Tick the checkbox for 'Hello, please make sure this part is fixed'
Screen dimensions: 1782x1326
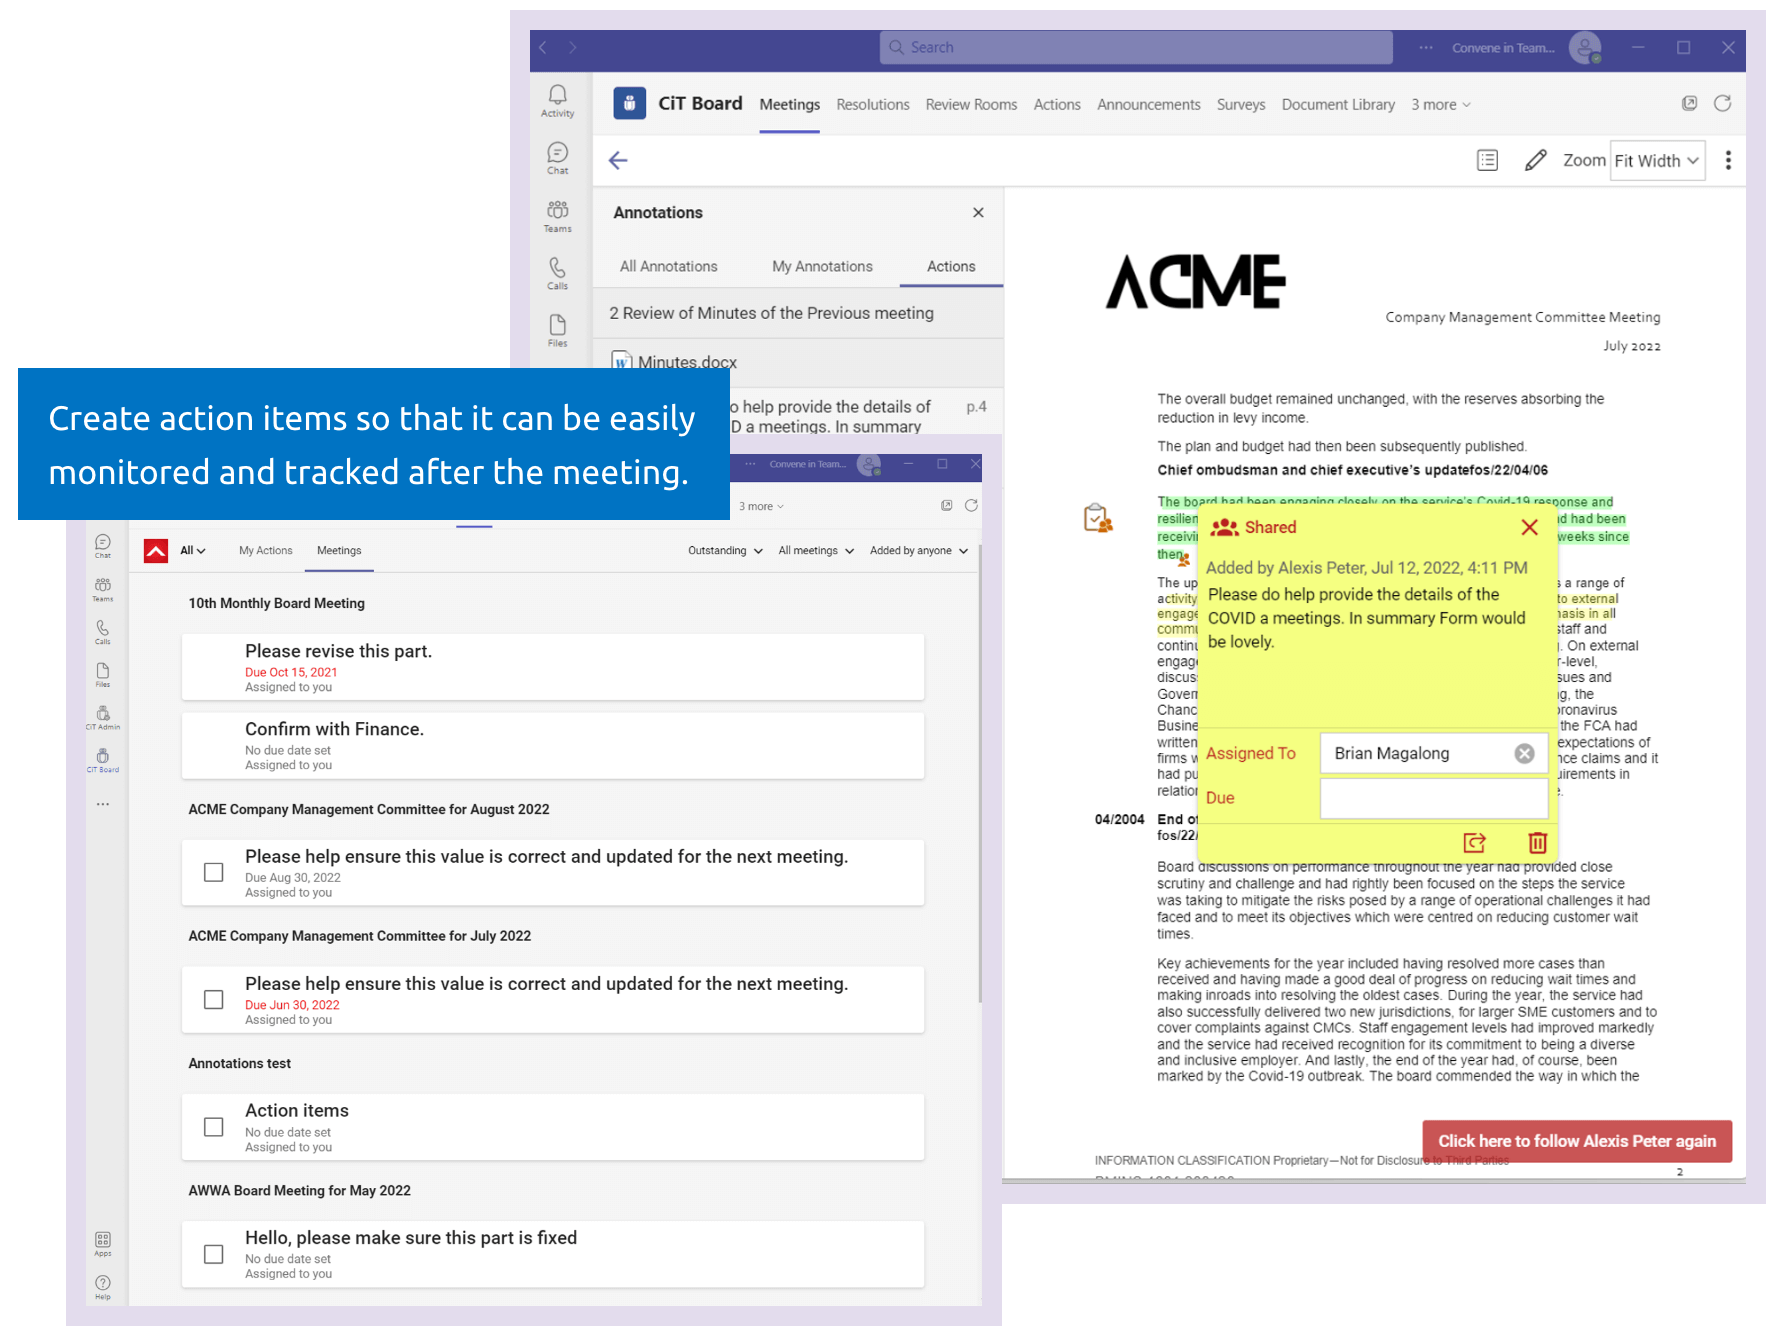213,1253
